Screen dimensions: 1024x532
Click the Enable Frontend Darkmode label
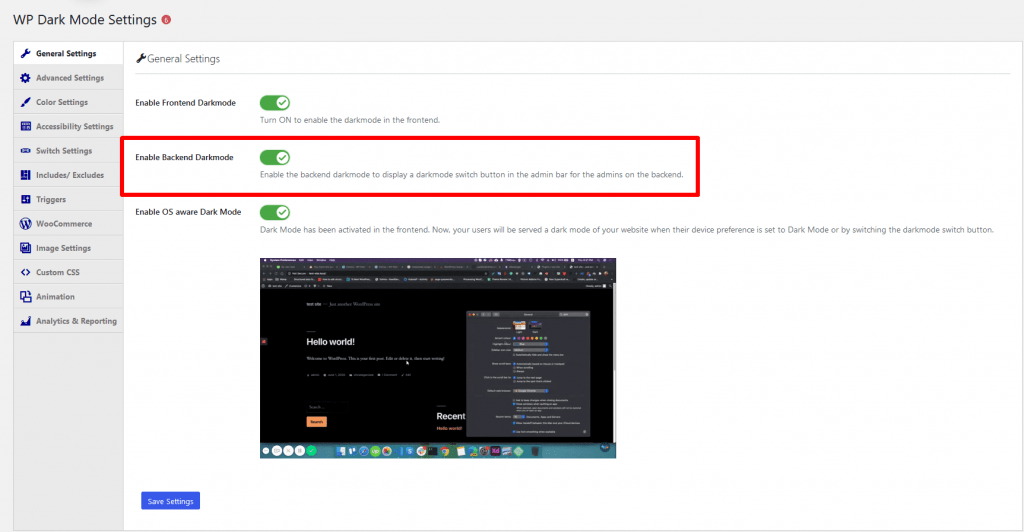(185, 102)
